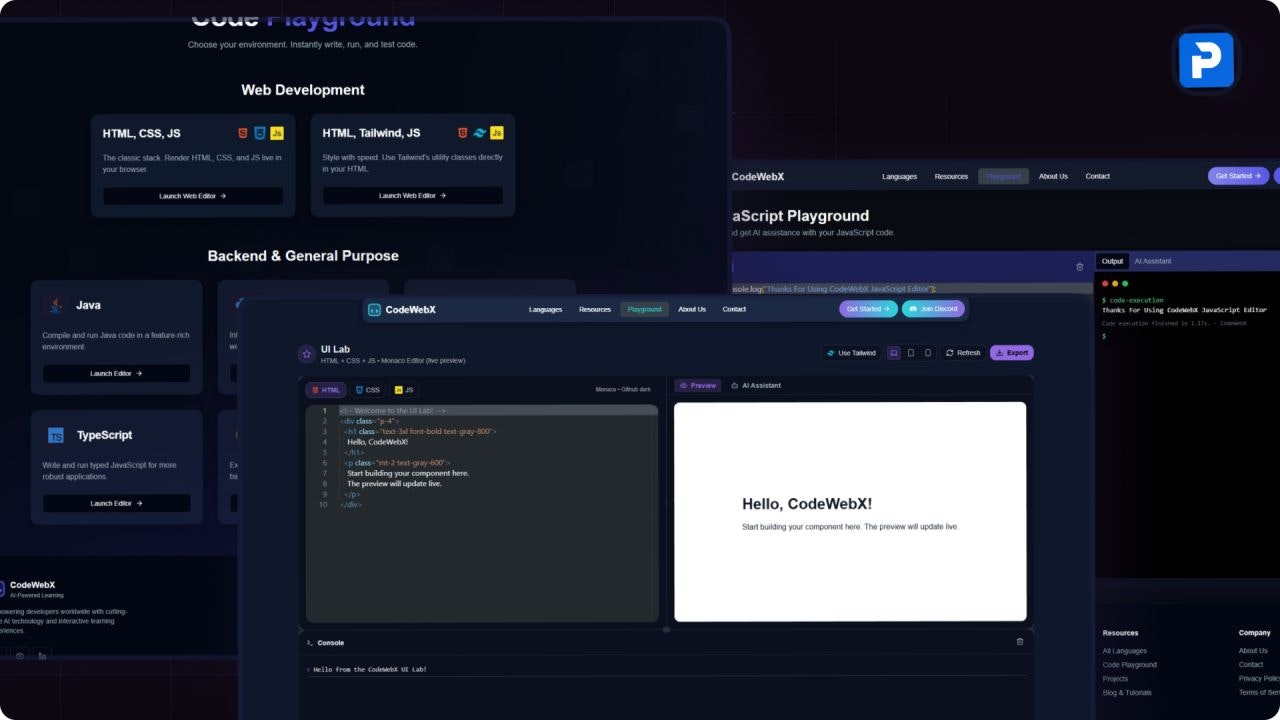
Task: Open the Resources navbar item
Action: click(x=594, y=309)
